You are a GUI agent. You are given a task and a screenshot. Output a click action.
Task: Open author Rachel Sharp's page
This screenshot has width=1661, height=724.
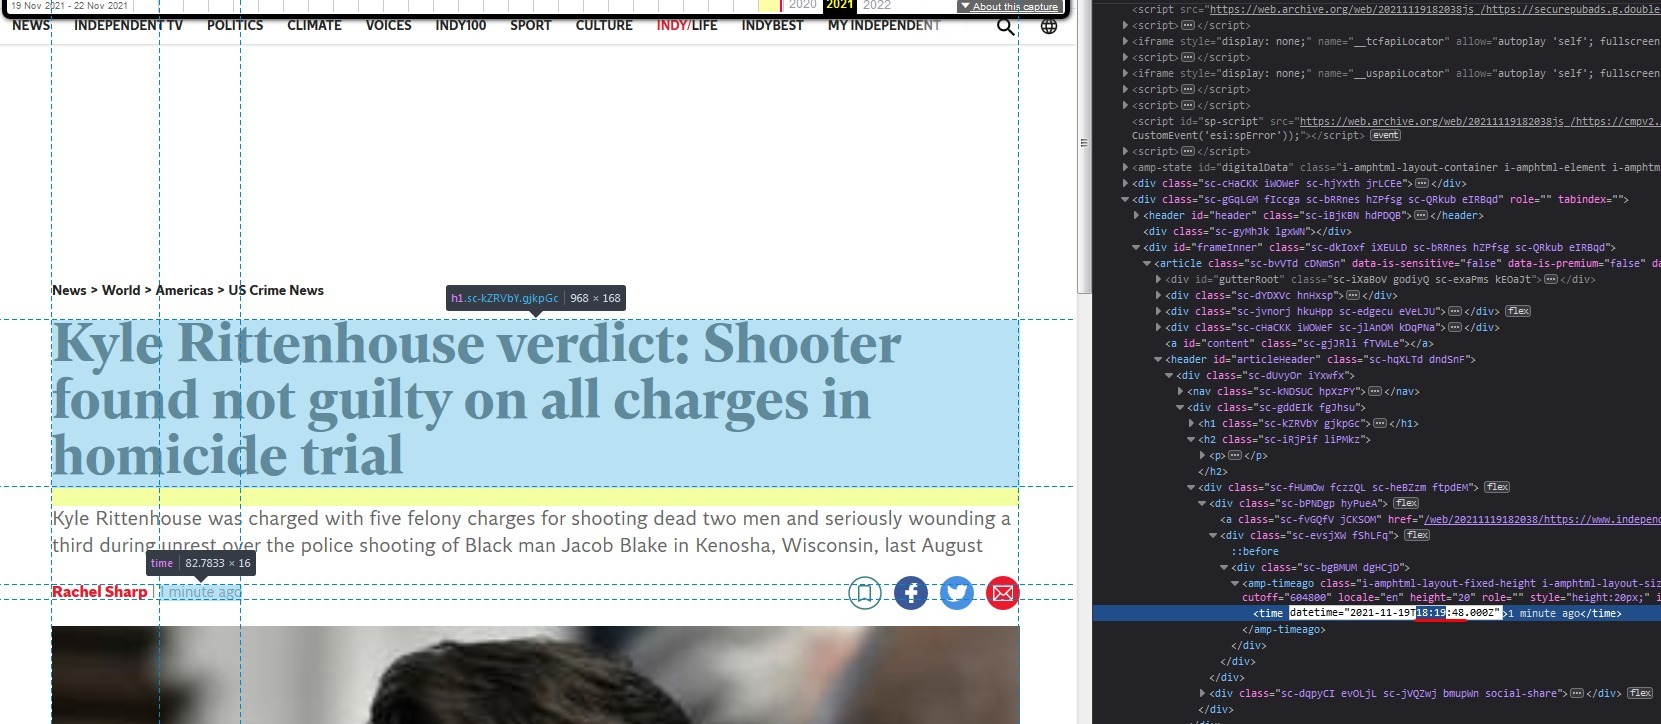(x=99, y=592)
